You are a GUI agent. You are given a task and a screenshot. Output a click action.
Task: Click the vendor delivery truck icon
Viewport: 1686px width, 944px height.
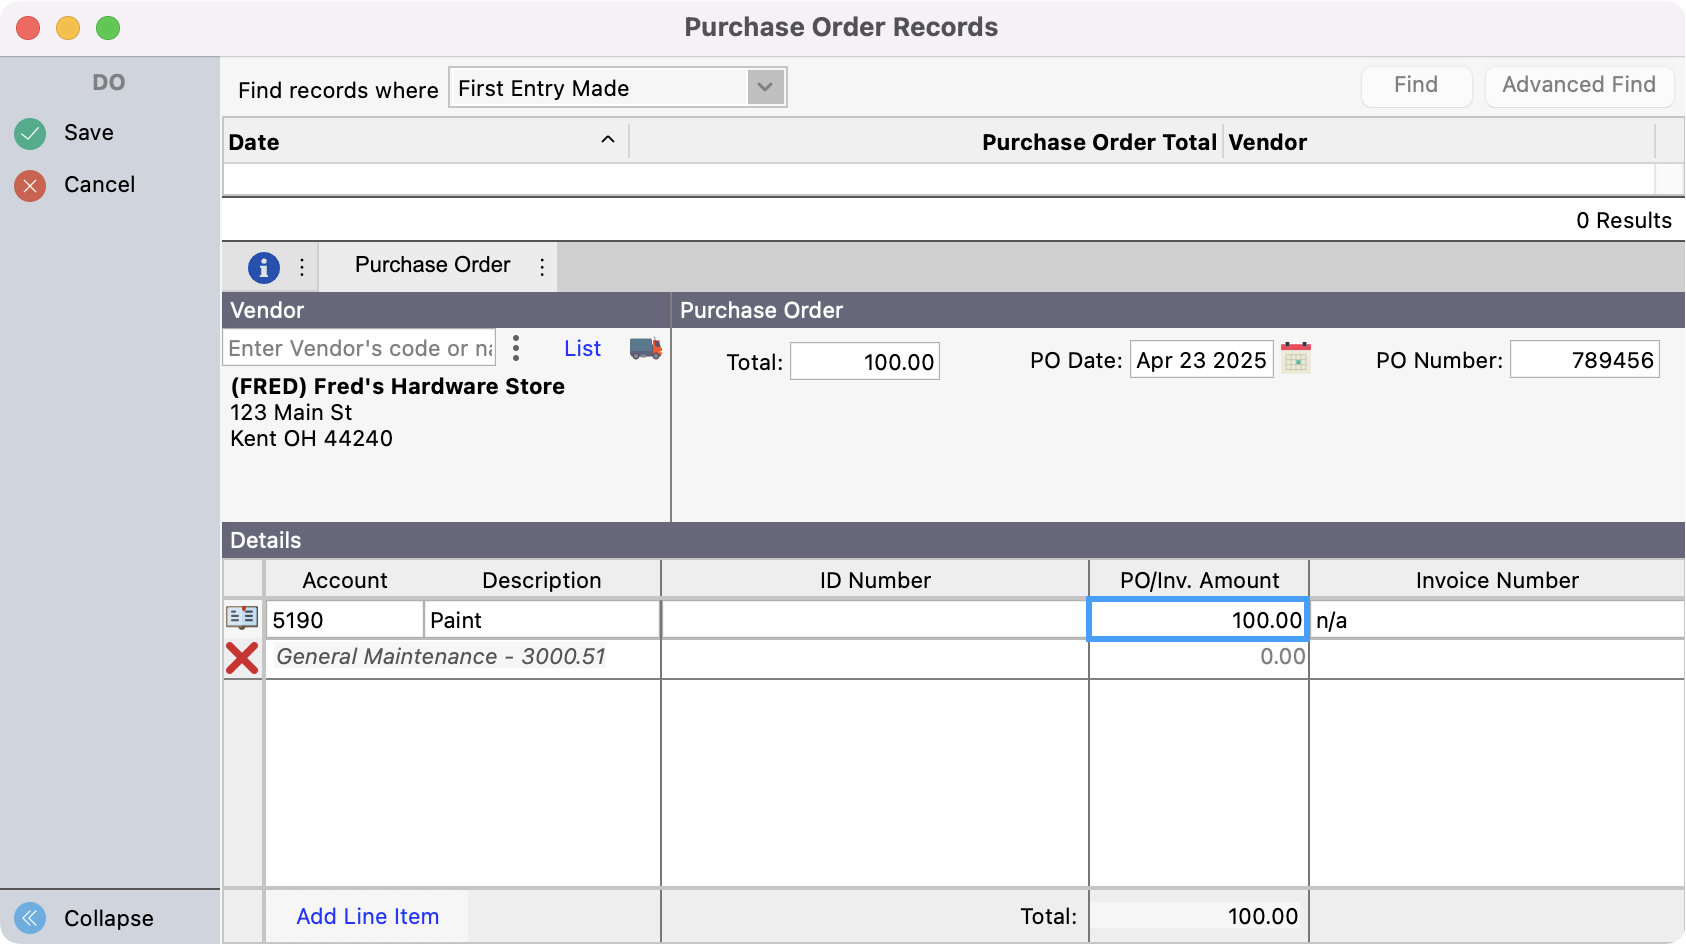pos(645,348)
